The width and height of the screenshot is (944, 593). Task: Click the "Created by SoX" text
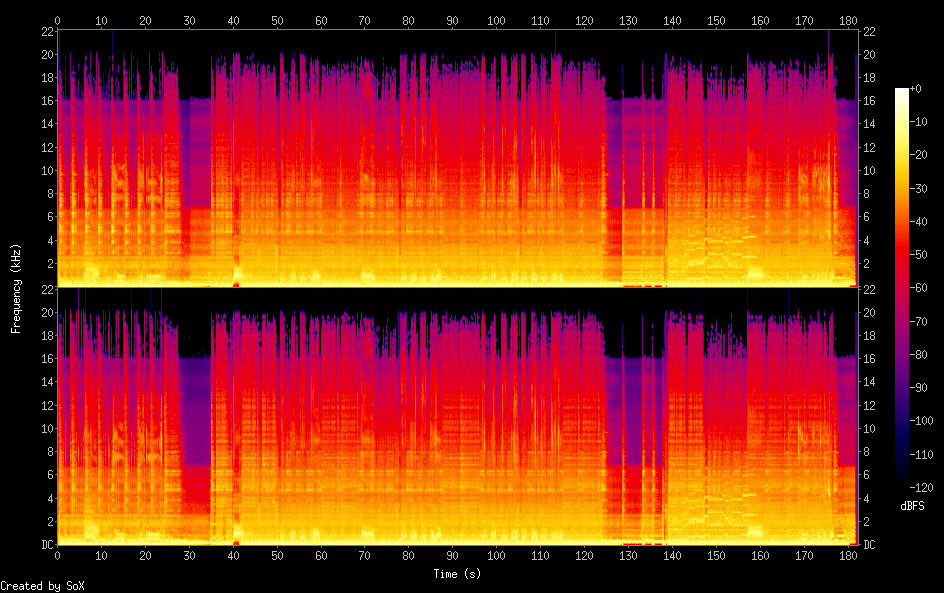click(x=42, y=586)
